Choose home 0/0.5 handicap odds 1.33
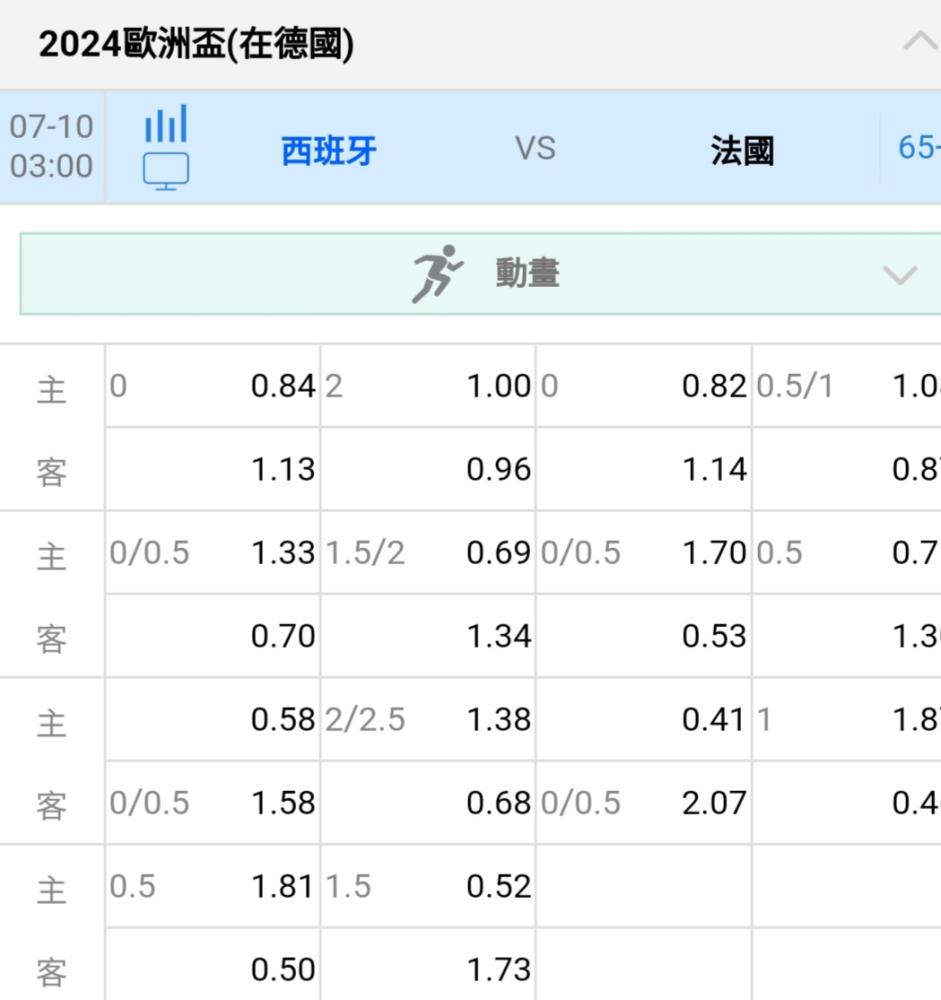The width and height of the screenshot is (941, 1000). pyautogui.click(x=283, y=553)
